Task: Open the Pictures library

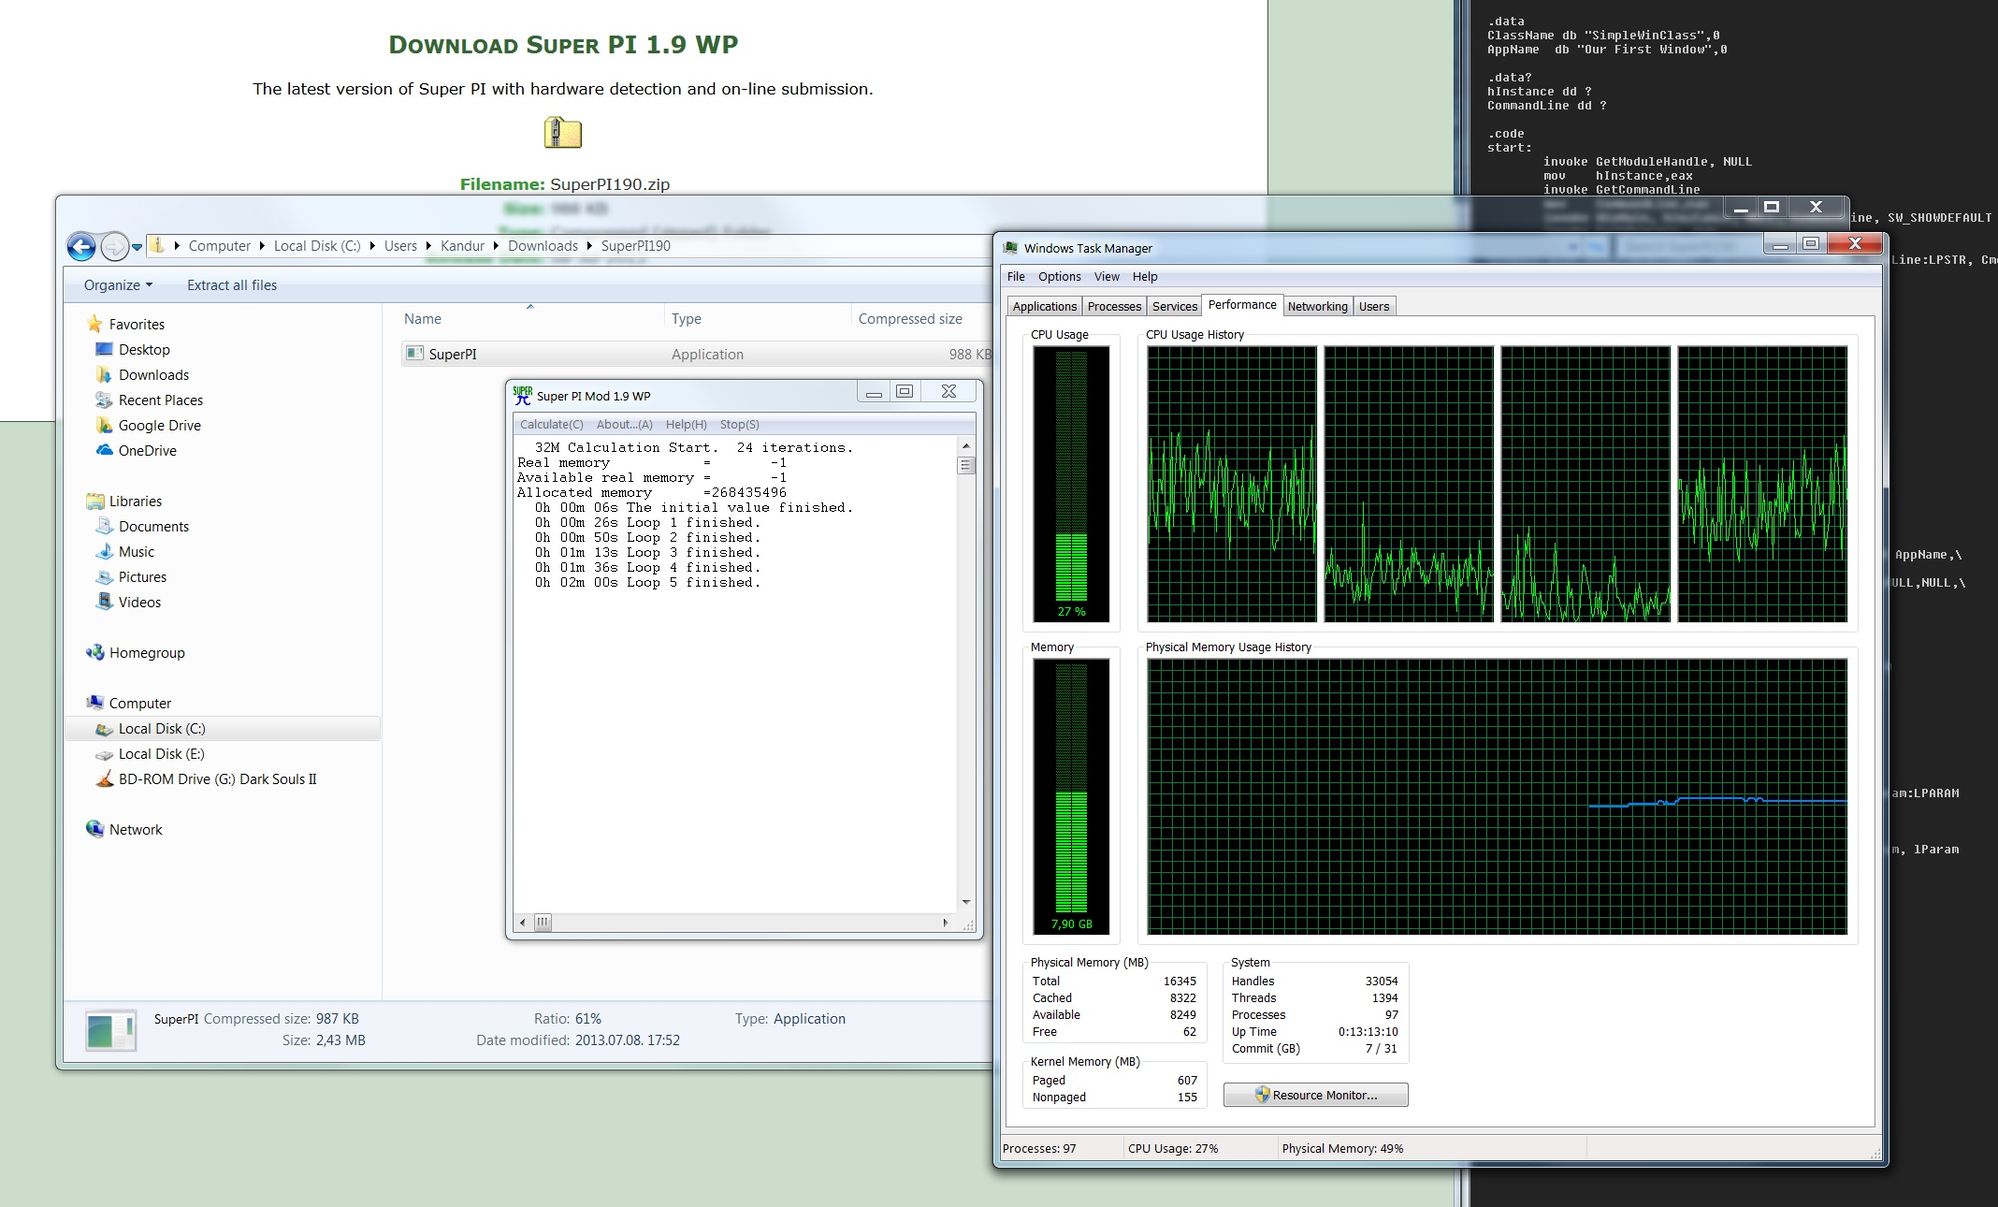Action: tap(142, 577)
